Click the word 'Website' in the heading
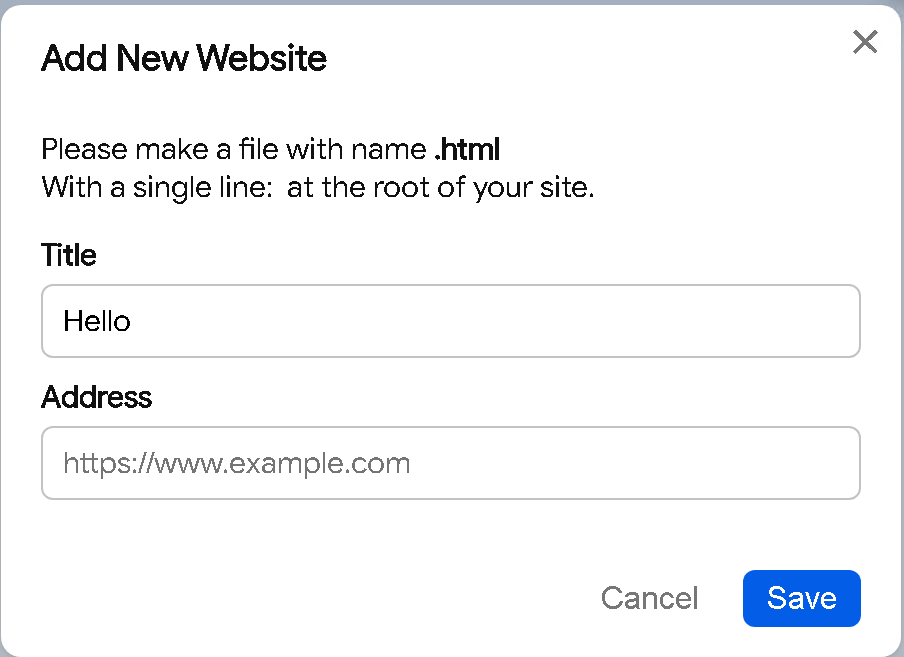904x657 pixels. coord(262,58)
